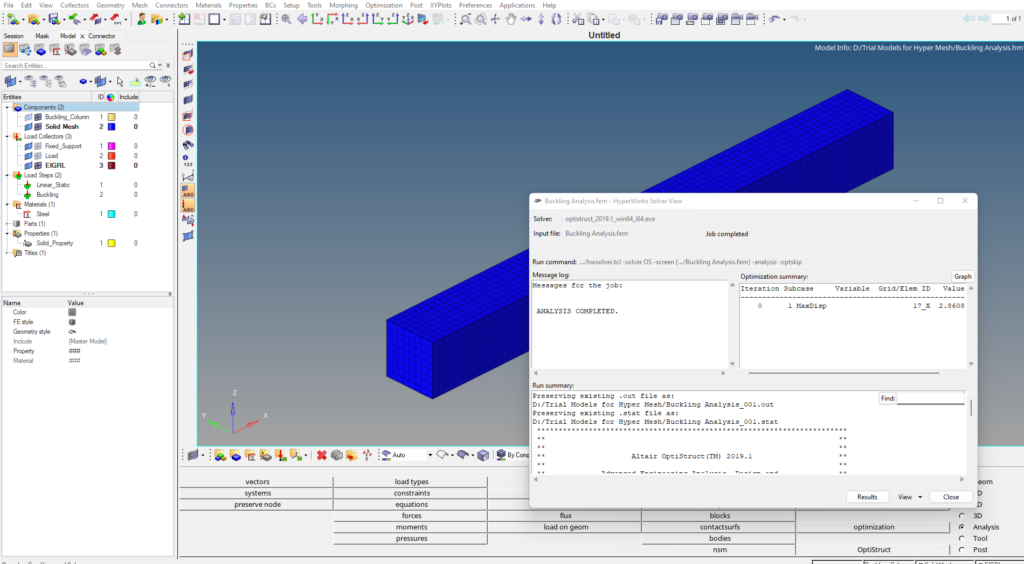This screenshot has height=564, width=1024.
Task: Open the Optimization menu
Action: 383,5
